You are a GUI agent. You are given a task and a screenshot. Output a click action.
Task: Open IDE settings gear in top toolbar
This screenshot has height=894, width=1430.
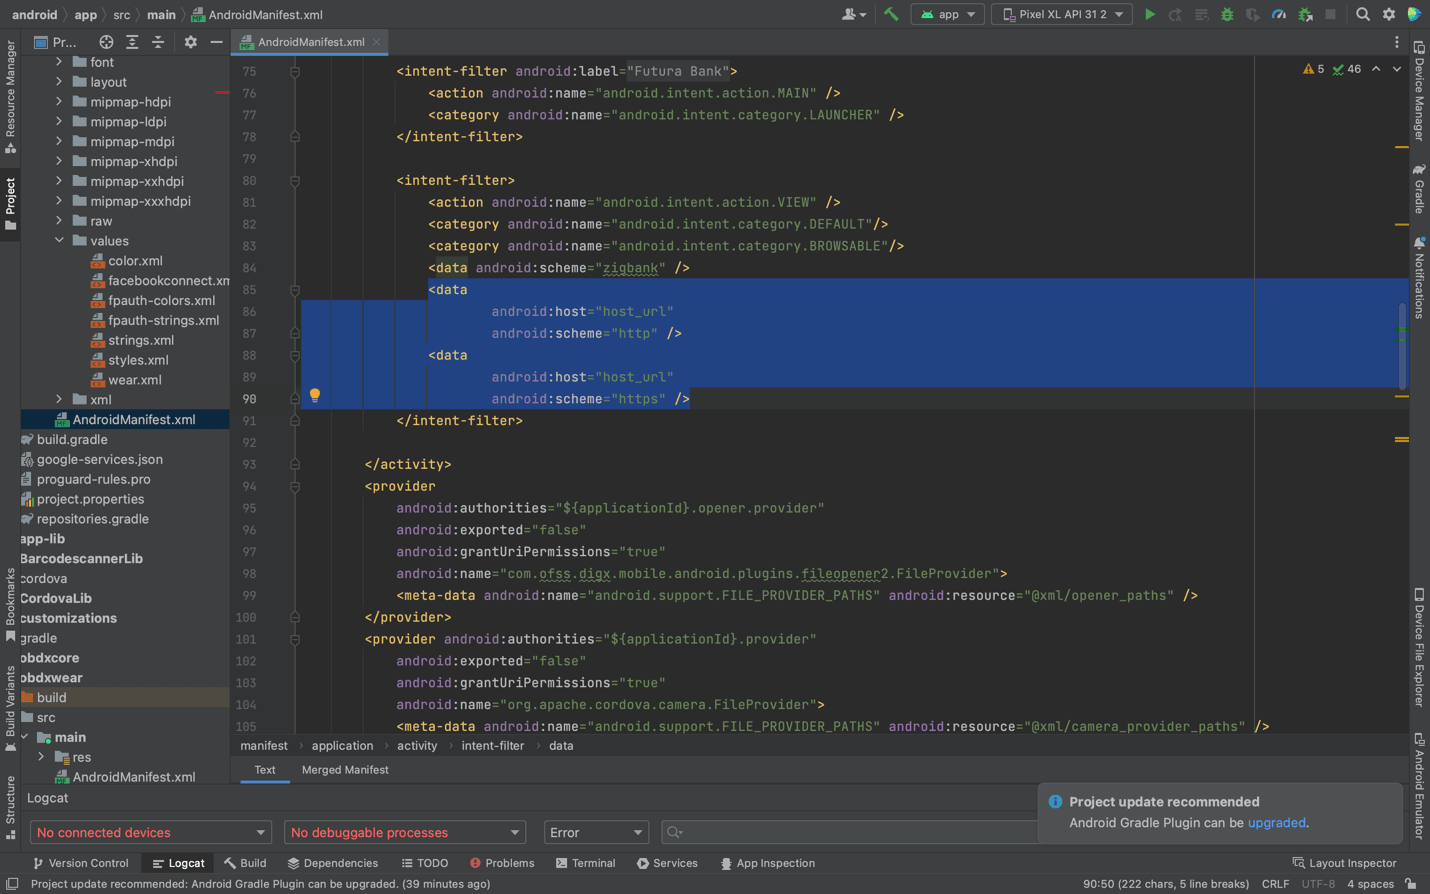coord(1389,14)
